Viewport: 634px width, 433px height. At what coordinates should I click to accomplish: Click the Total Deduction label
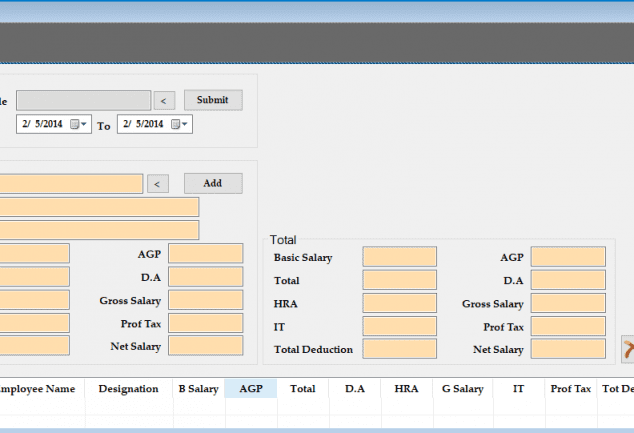pos(313,349)
